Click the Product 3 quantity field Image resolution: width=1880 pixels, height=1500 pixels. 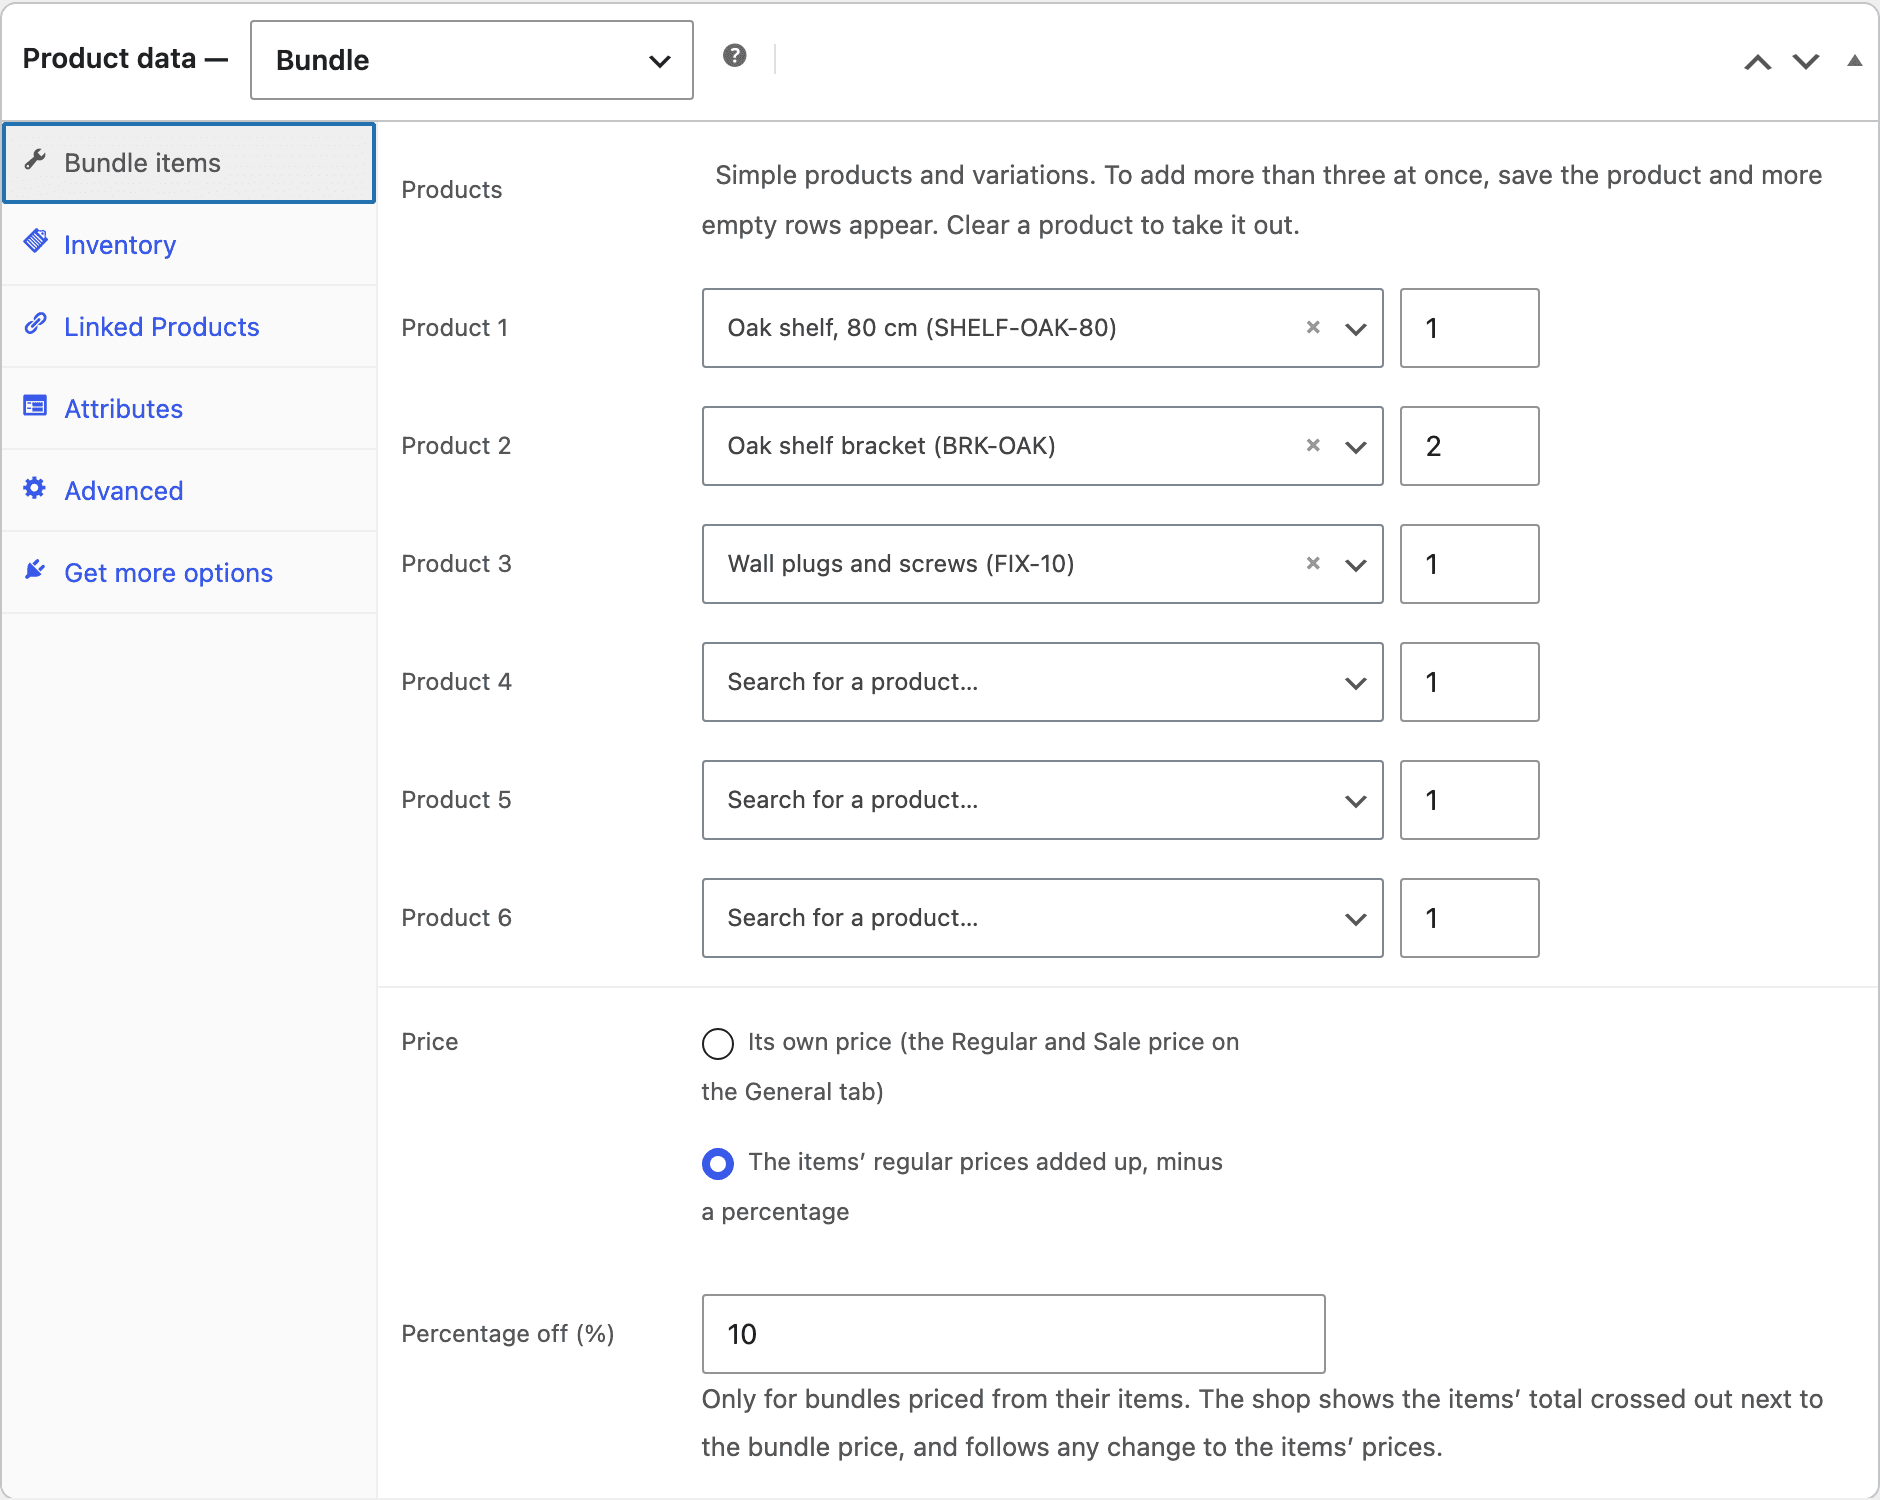1470,564
